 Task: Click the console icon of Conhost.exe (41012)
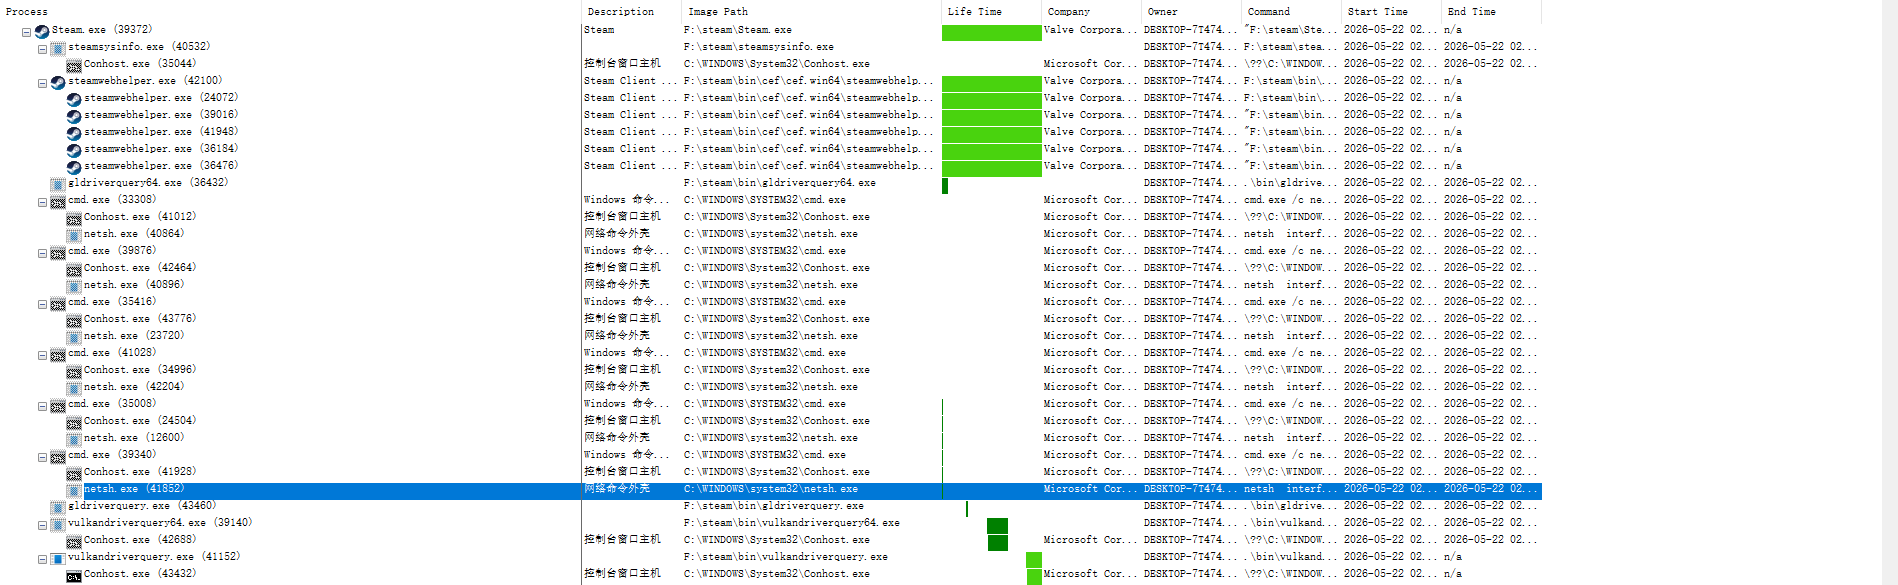point(74,218)
